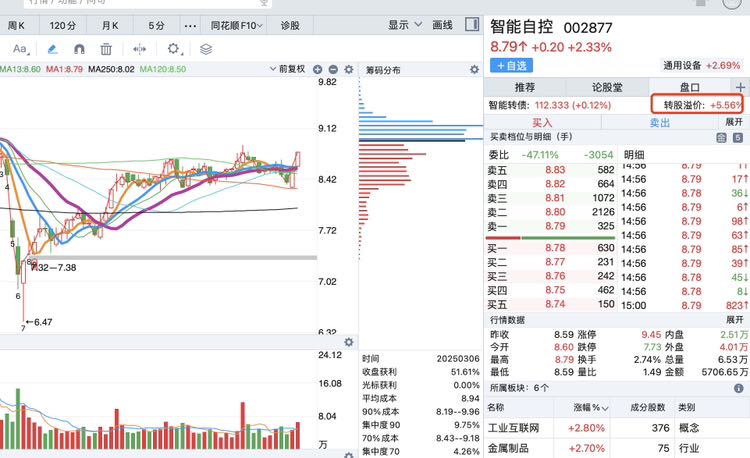The image size is (750, 458).
Task: Click the 画线 drawing button
Action: tap(442, 25)
